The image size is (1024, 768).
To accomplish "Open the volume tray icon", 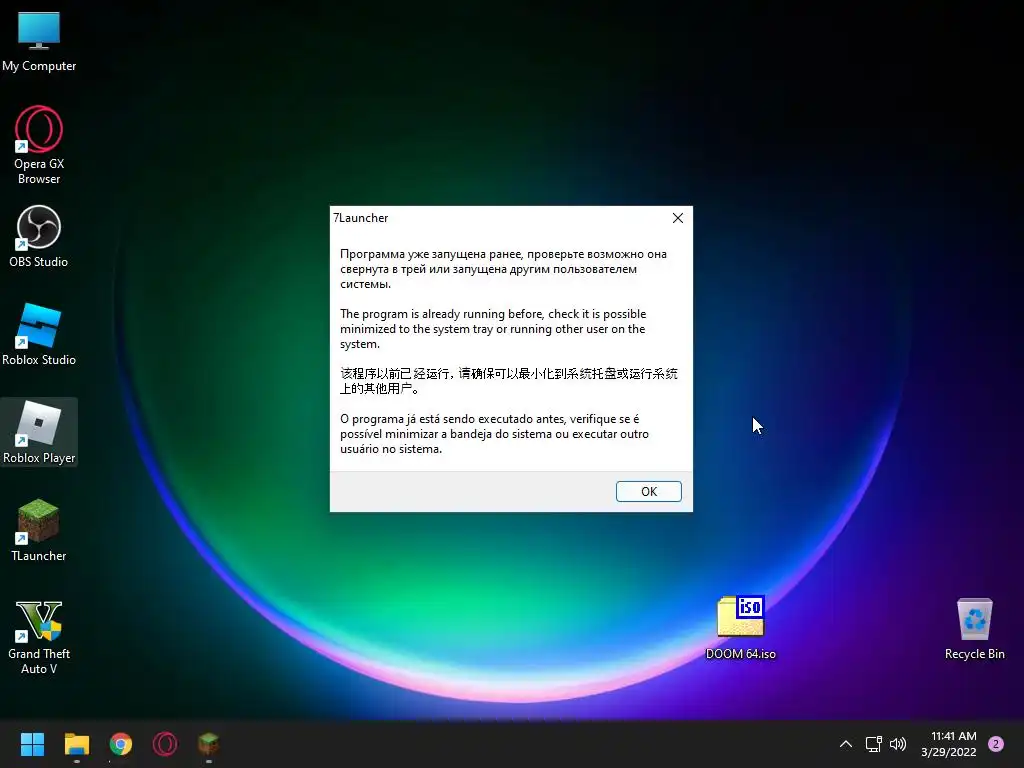I will pyautogui.click(x=898, y=744).
